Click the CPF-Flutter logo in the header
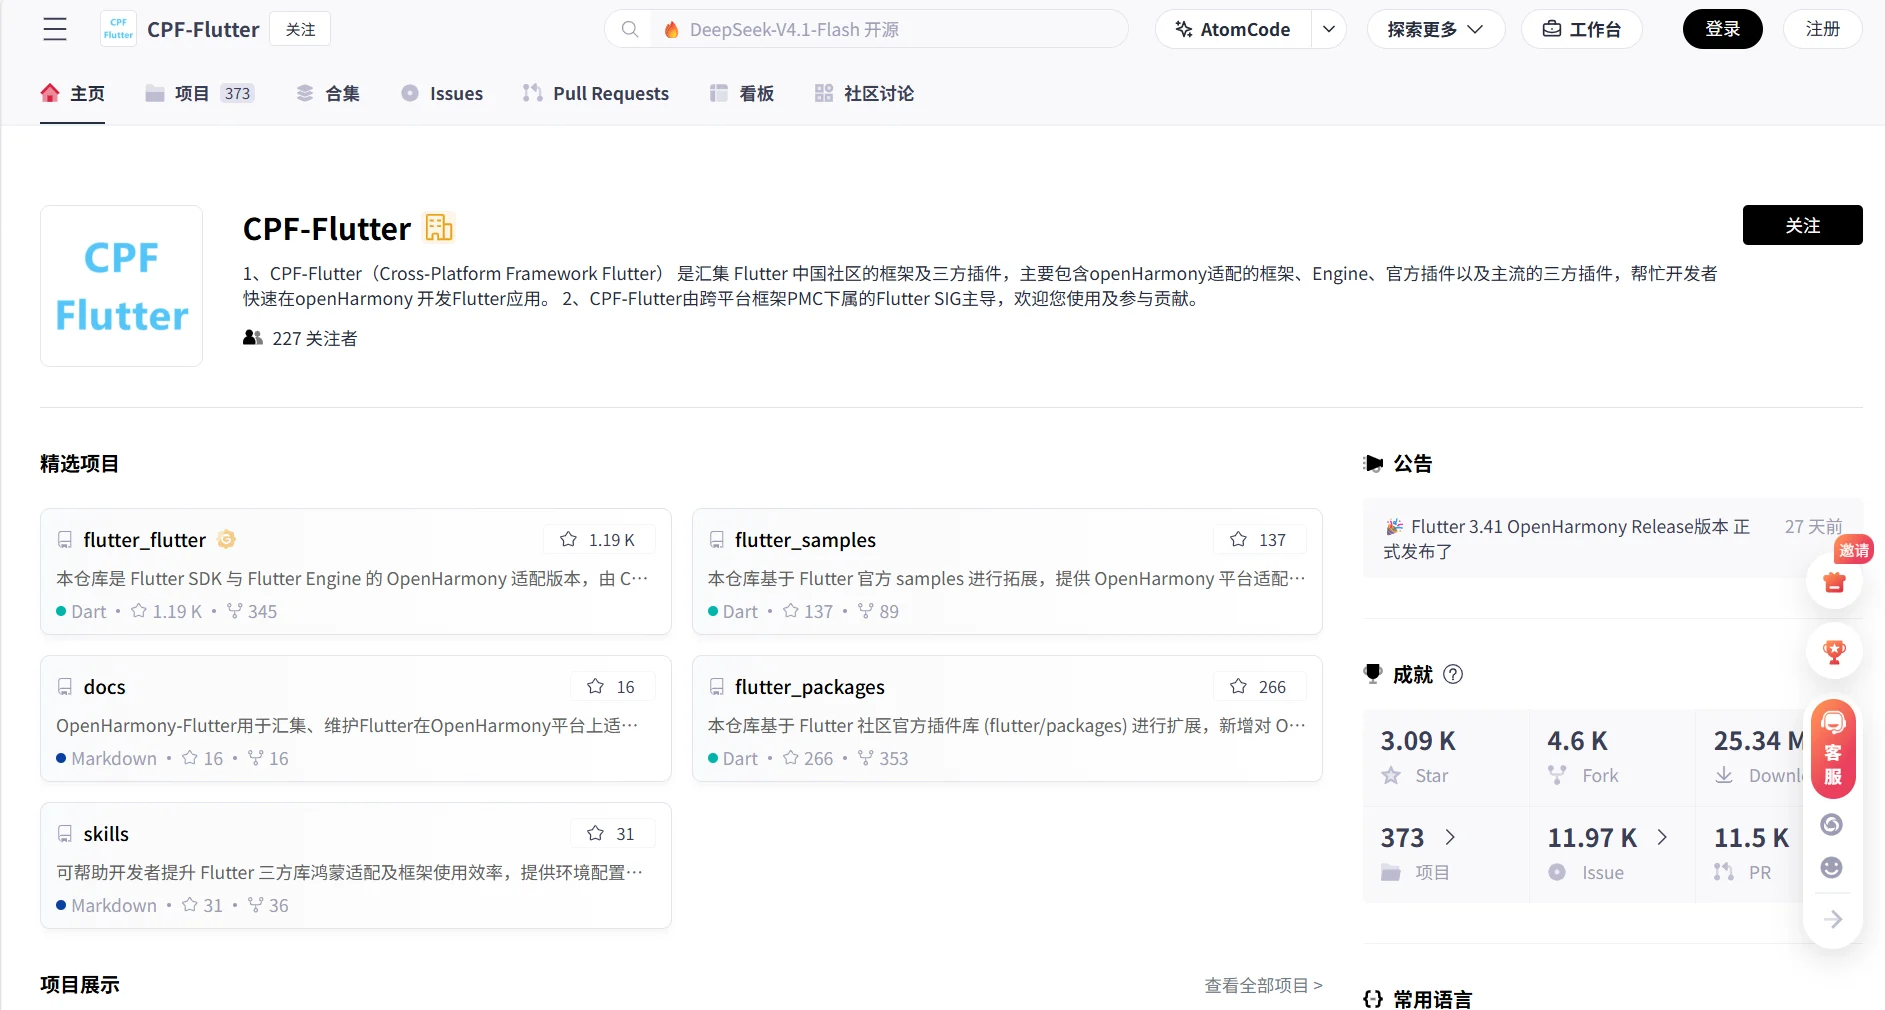Viewport: 1885px width, 1010px height. point(118,29)
